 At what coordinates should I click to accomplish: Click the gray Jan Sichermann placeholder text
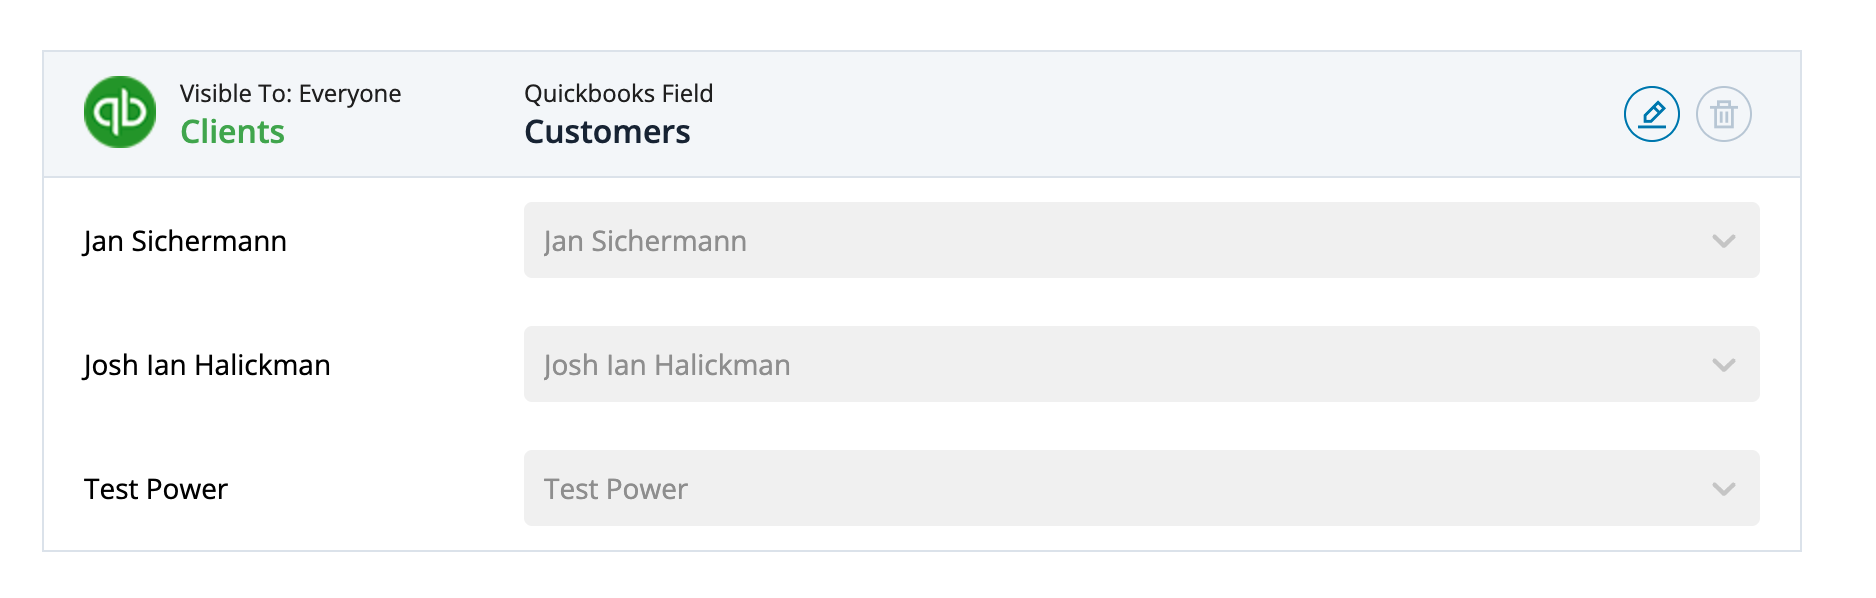point(645,241)
